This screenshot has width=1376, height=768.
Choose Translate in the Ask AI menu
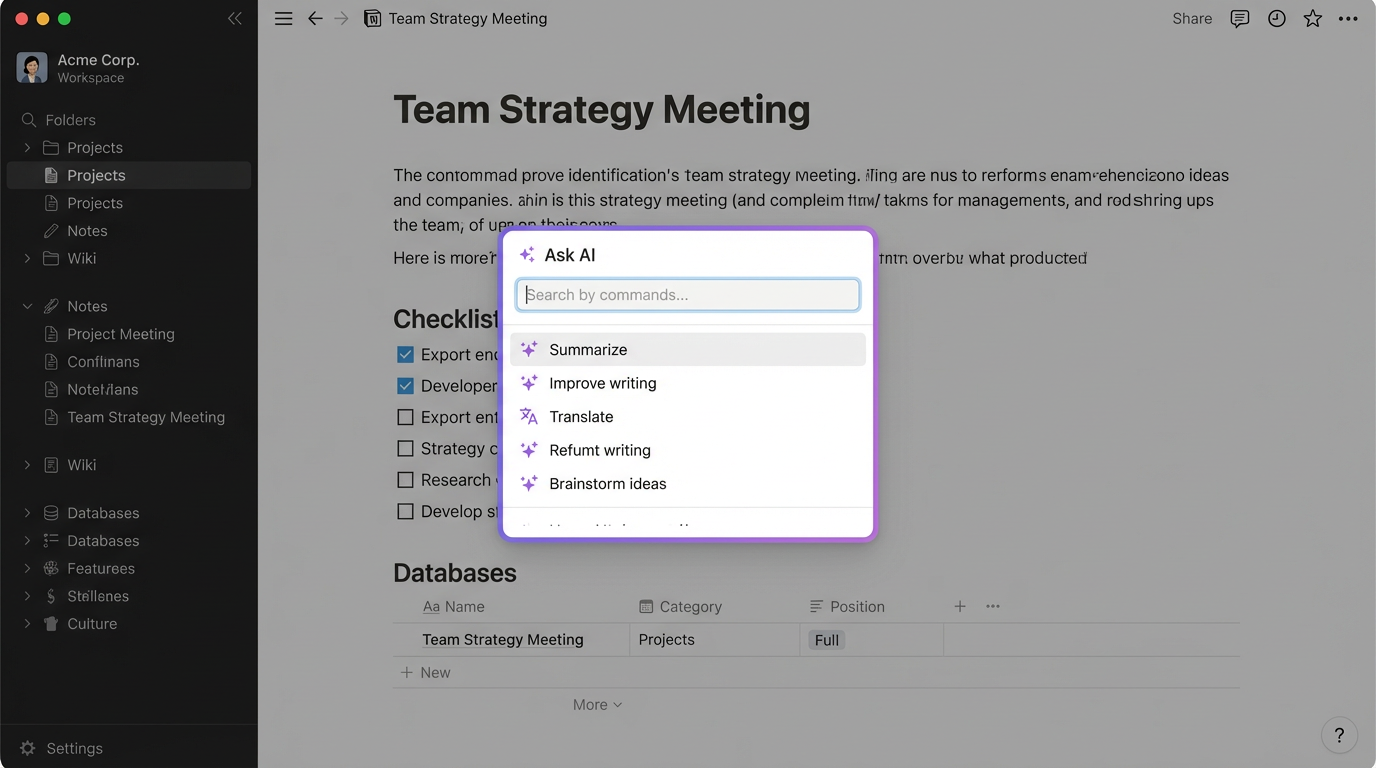pos(580,416)
